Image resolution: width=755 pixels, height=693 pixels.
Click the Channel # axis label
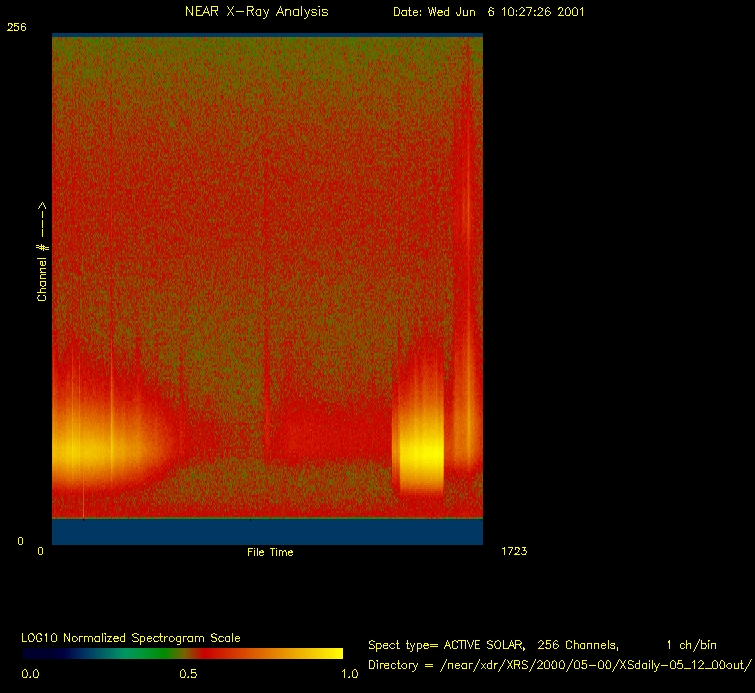click(43, 252)
